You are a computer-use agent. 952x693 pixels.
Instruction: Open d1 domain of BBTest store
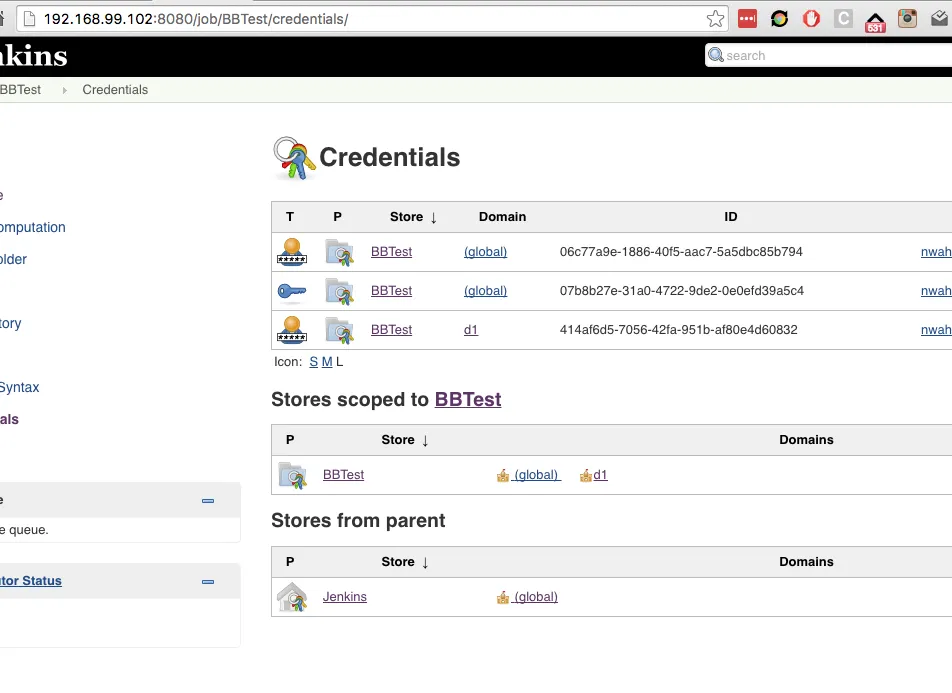[600, 474]
